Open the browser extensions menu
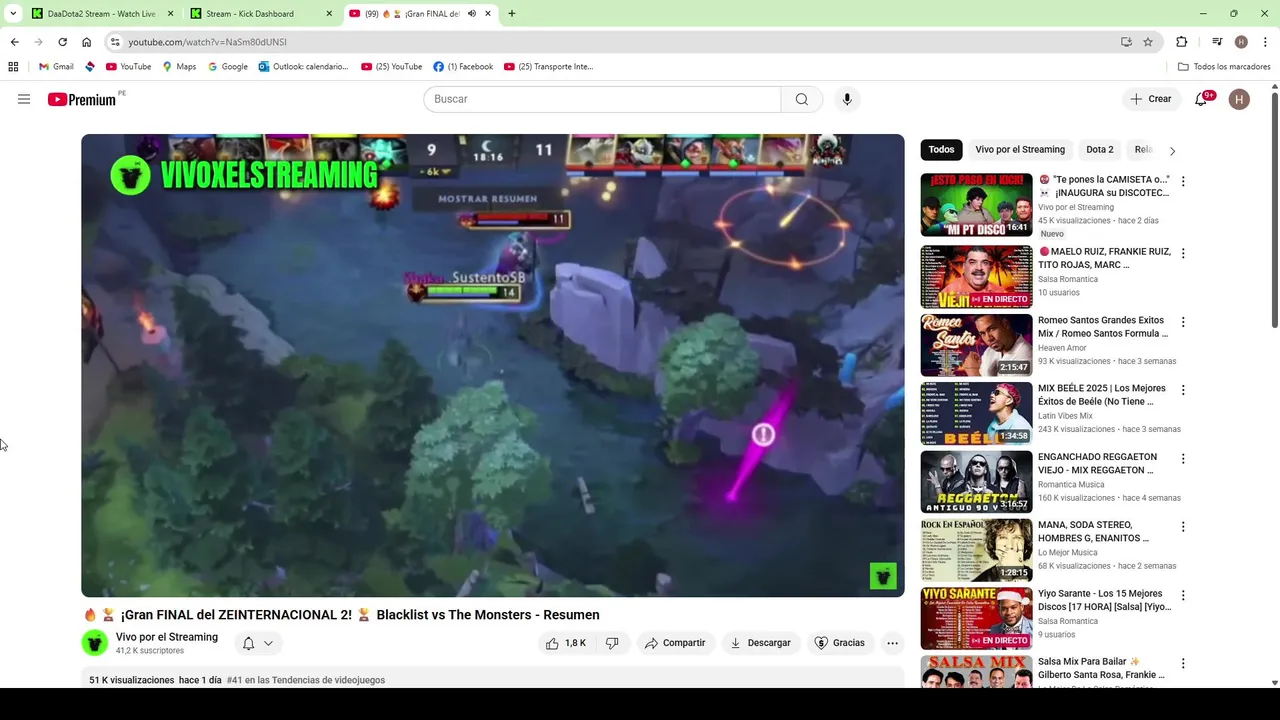 1181,42
